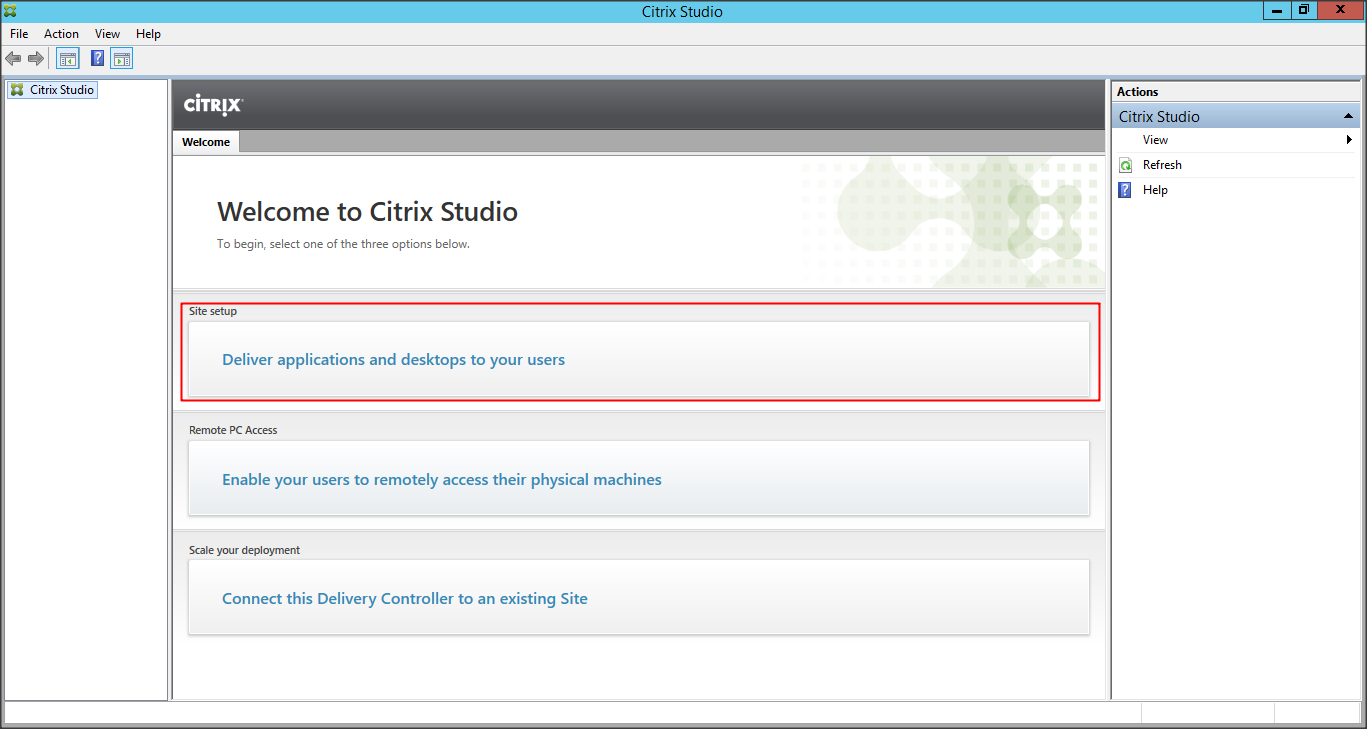Open Help using the toolbar question-mark icon

pos(97,59)
